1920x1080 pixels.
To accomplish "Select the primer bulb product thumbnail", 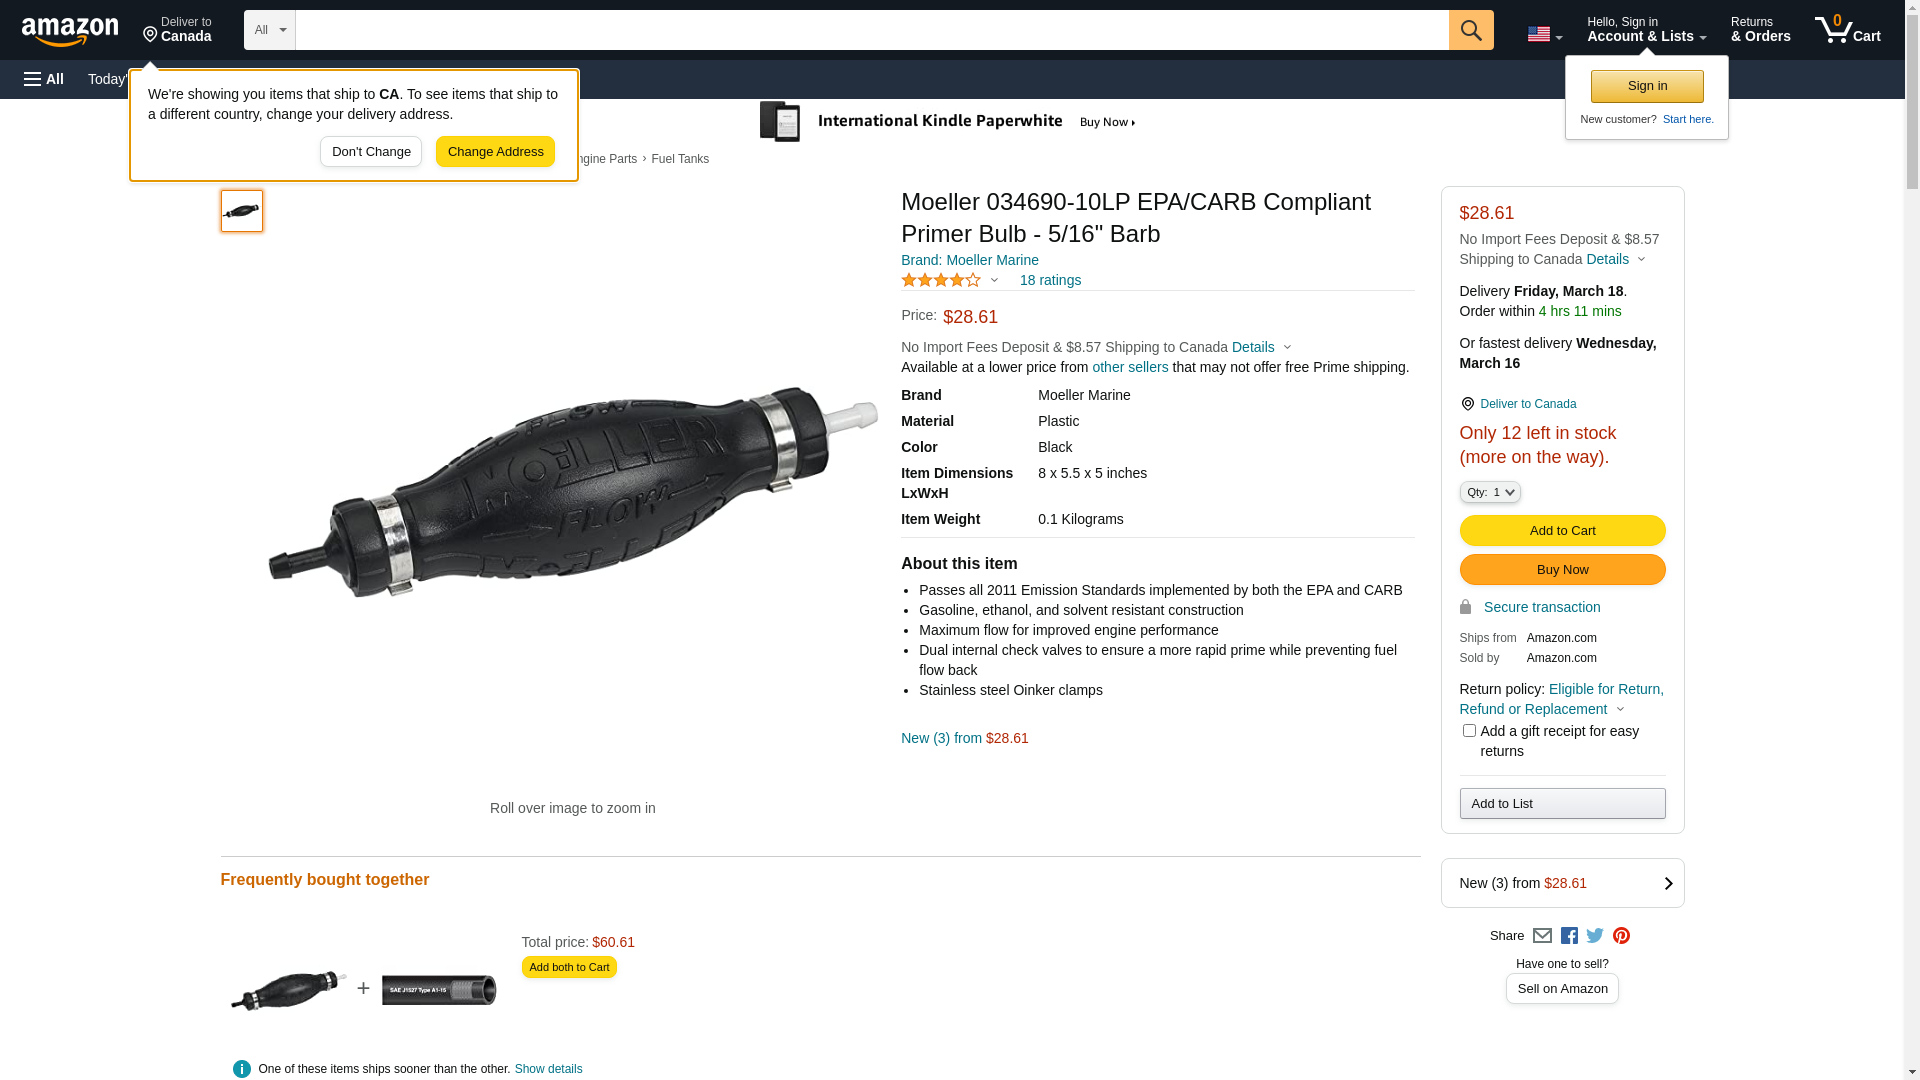I will click(x=242, y=211).
